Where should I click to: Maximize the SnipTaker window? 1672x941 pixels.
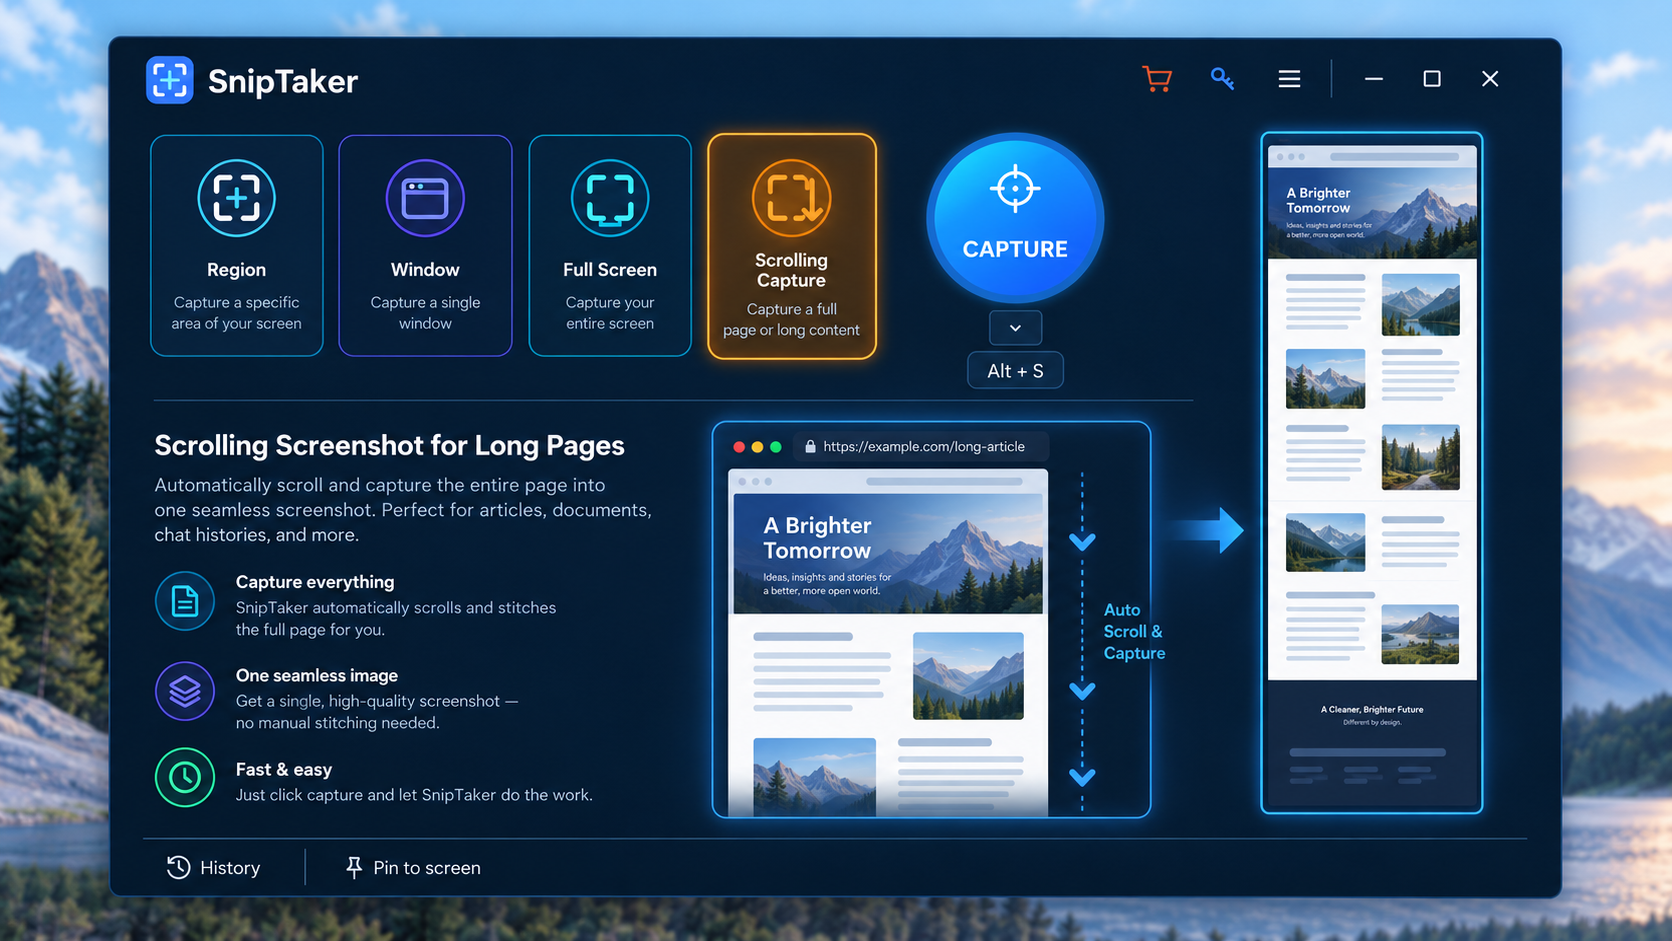[x=1432, y=79]
